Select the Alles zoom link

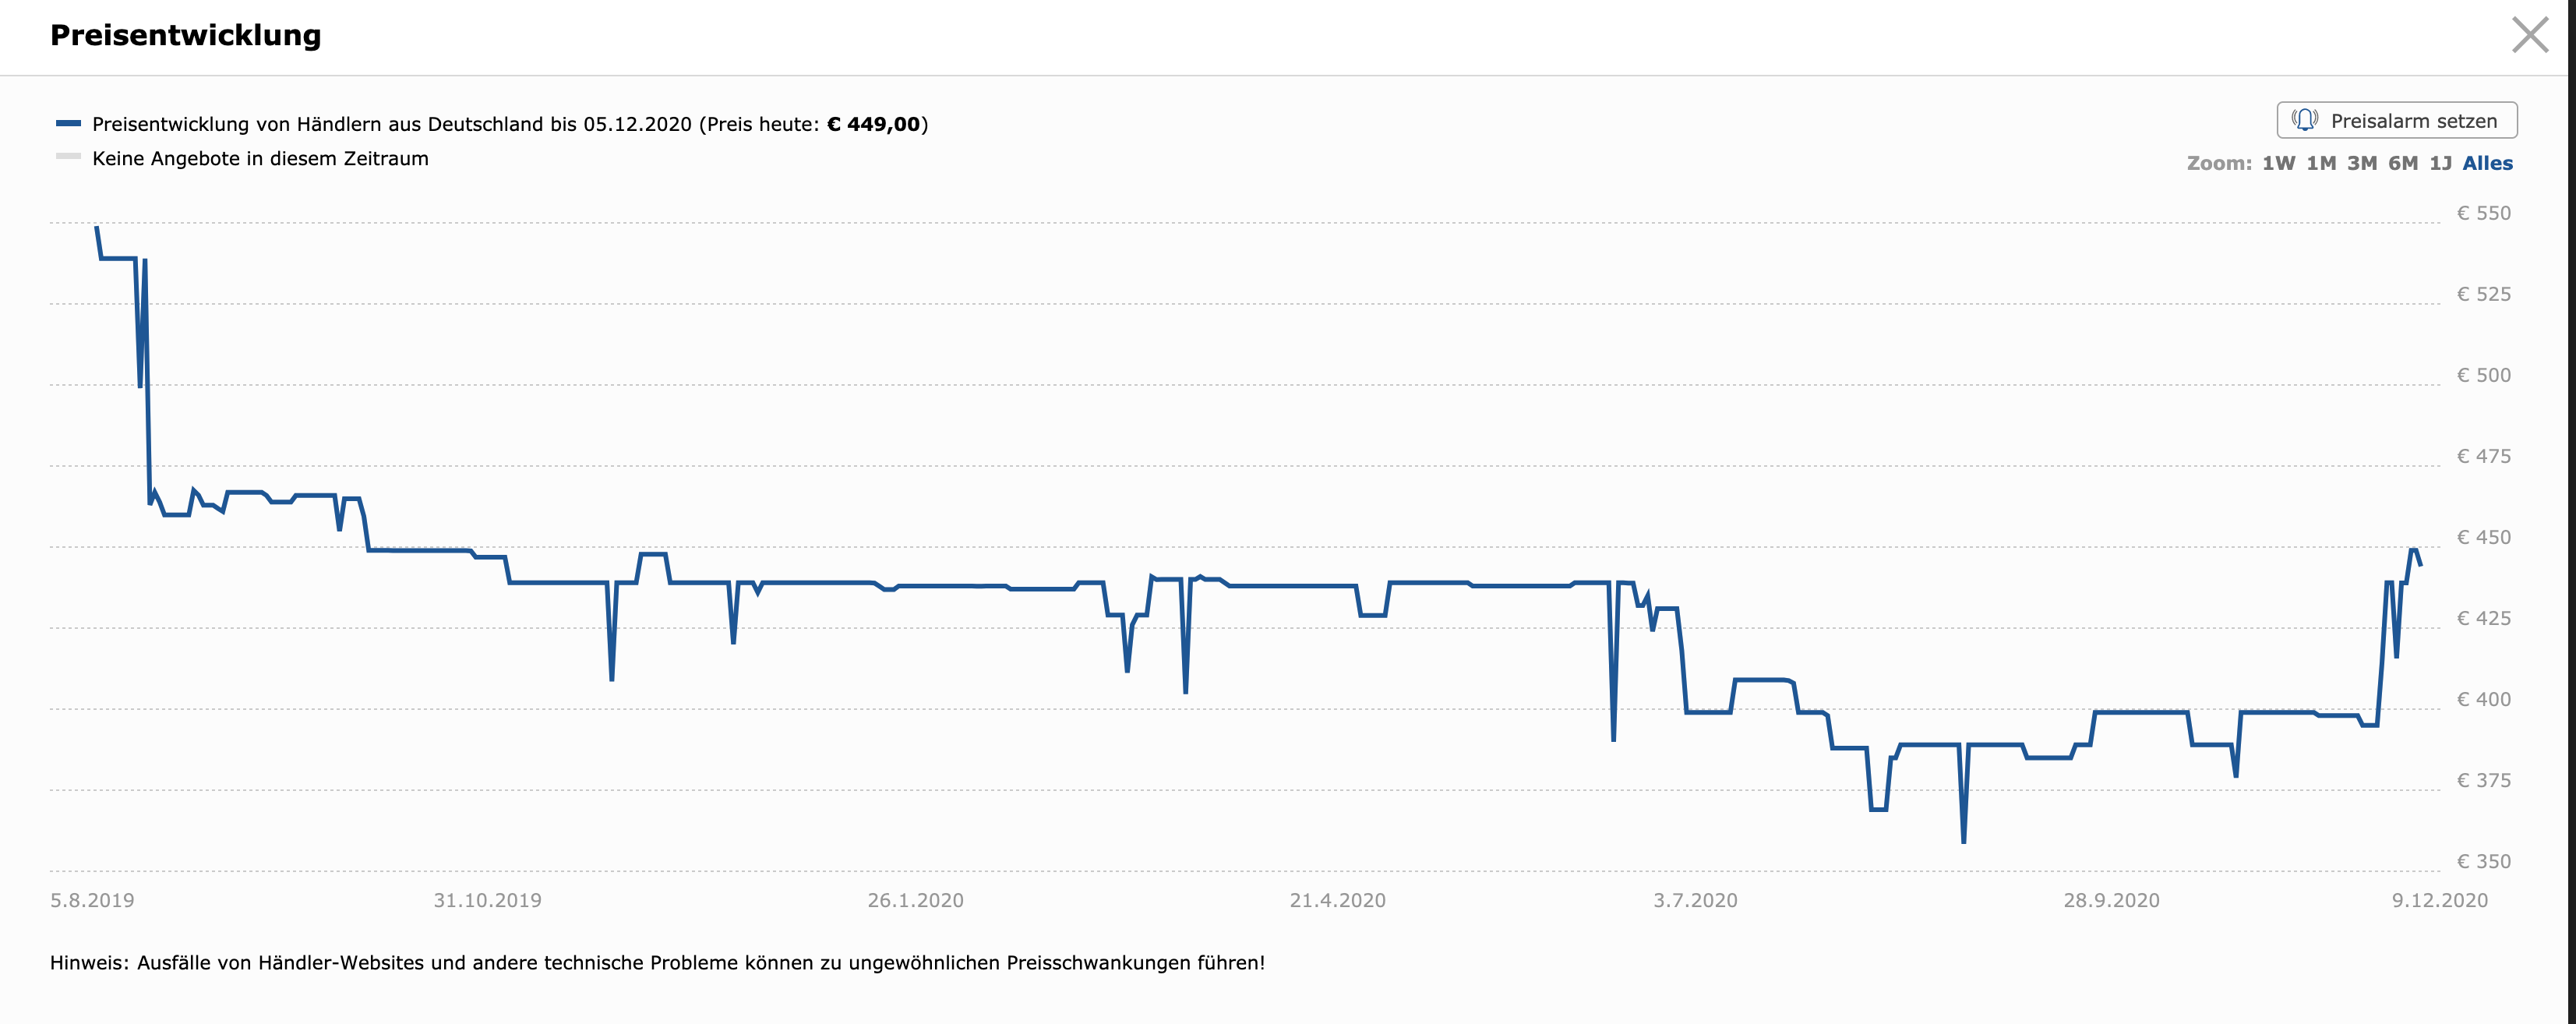[x=2487, y=164]
